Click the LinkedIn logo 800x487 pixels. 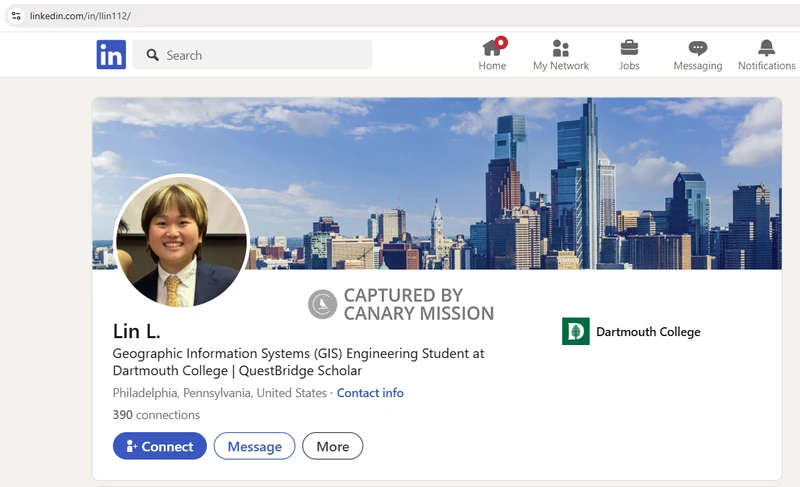tap(111, 55)
